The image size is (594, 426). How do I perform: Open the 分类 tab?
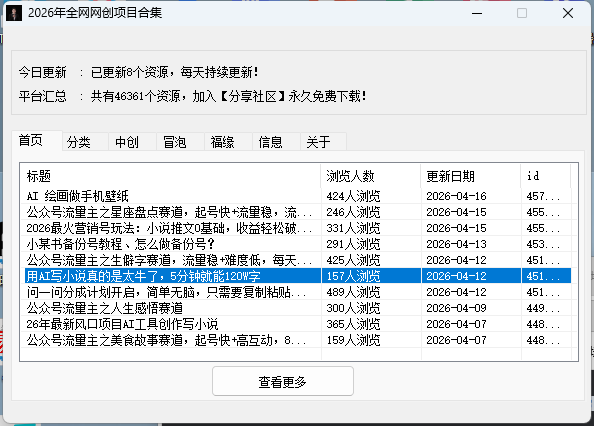[x=85, y=142]
